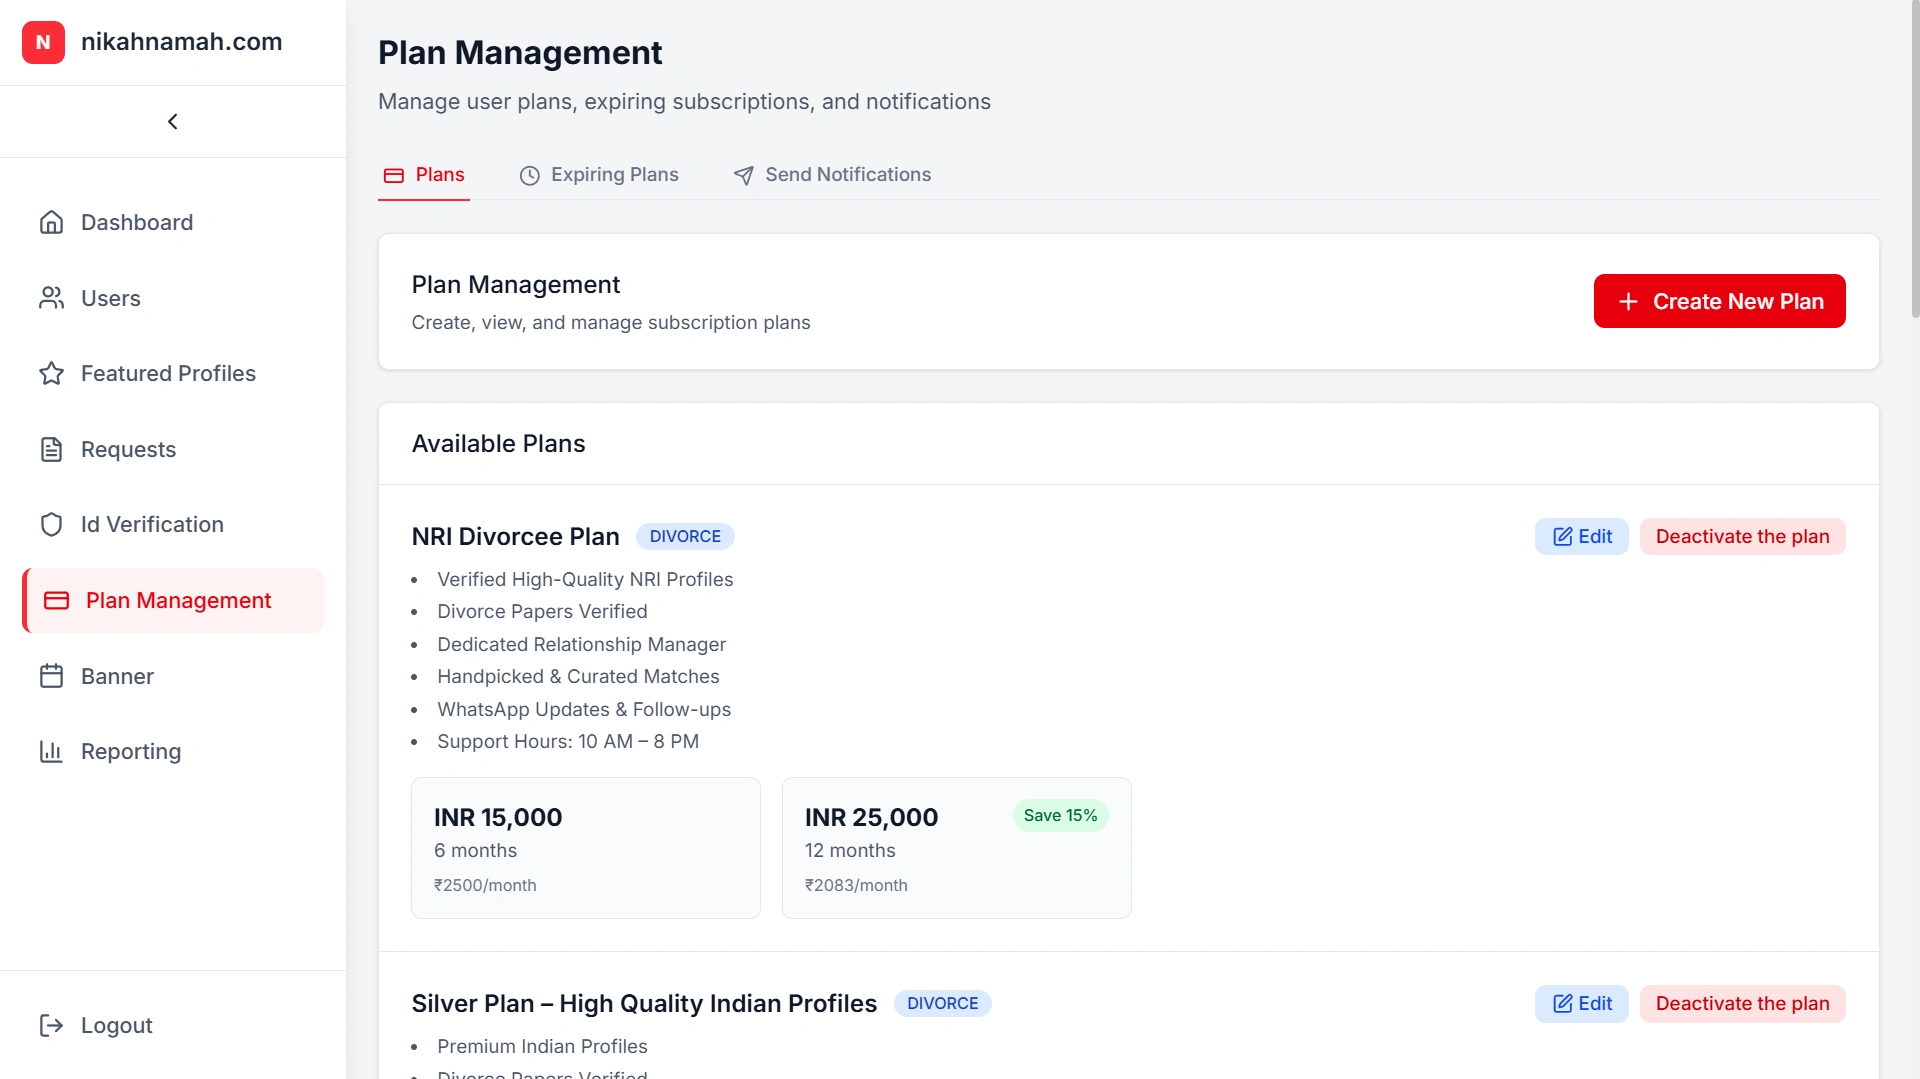Select the Users icon in the sidebar
The height and width of the screenshot is (1079, 1920).
tap(51, 298)
